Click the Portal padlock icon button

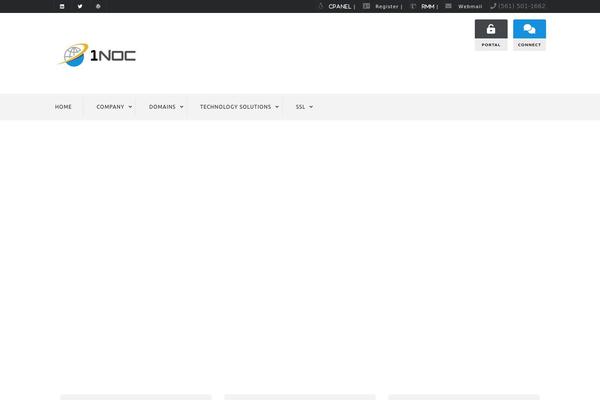[491, 29]
